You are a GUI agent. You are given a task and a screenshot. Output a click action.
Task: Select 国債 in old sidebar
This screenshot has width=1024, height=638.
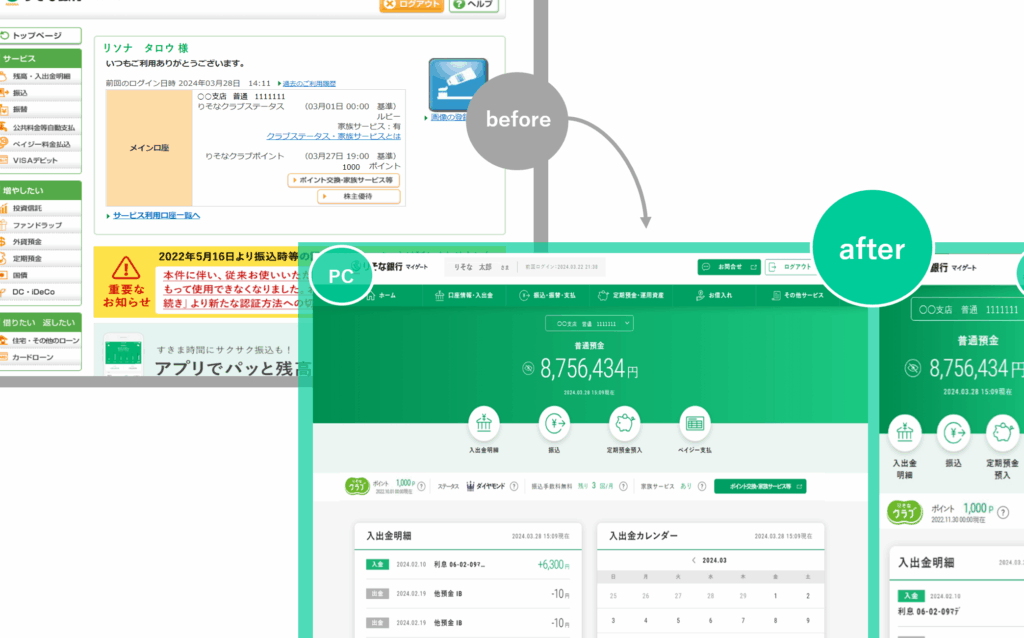(x=40, y=276)
